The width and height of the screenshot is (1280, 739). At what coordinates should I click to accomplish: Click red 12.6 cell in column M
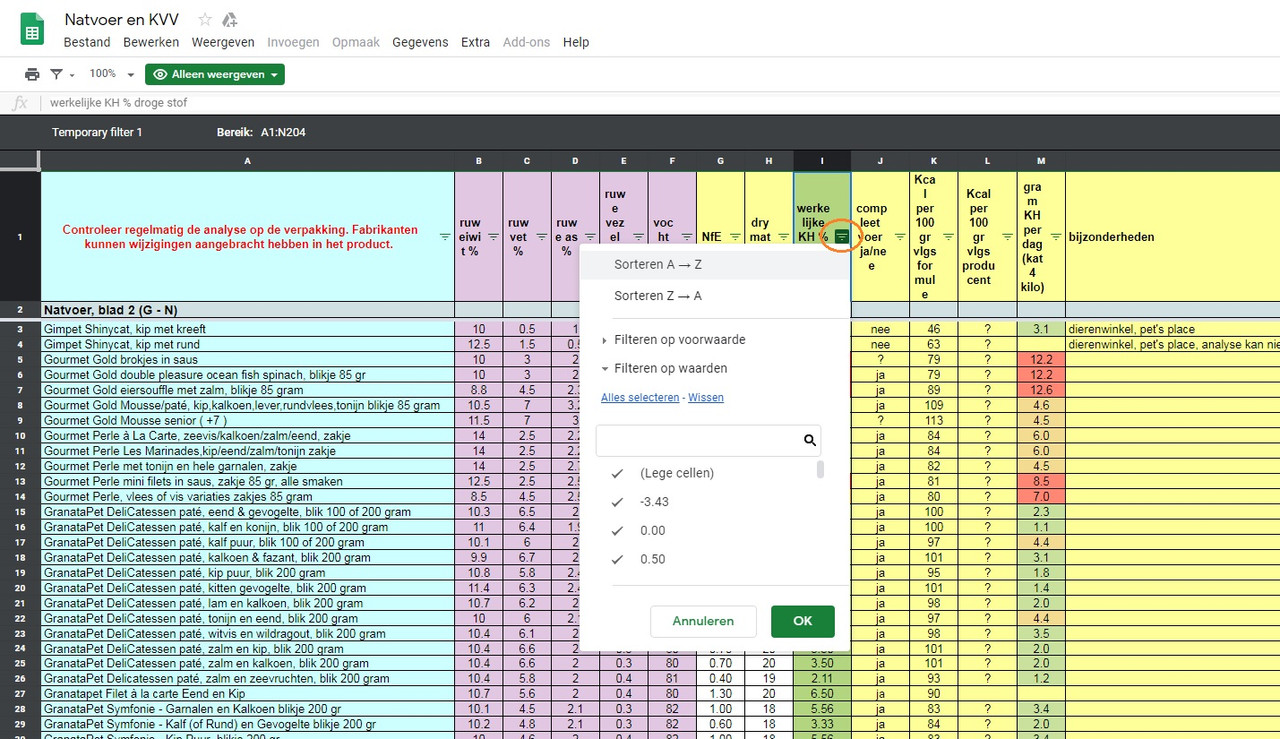tap(1041, 390)
